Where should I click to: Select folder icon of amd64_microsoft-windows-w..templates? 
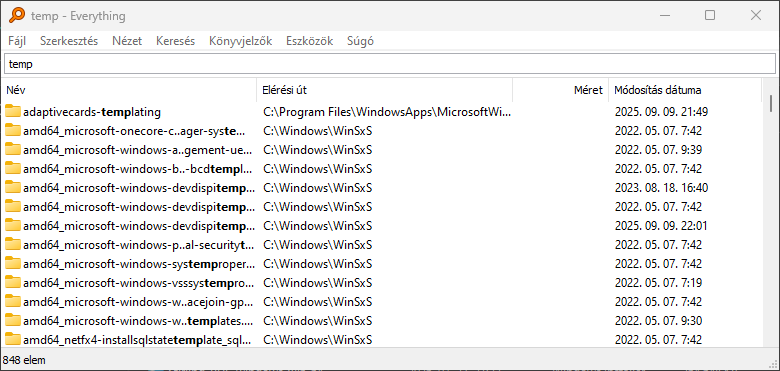12,321
